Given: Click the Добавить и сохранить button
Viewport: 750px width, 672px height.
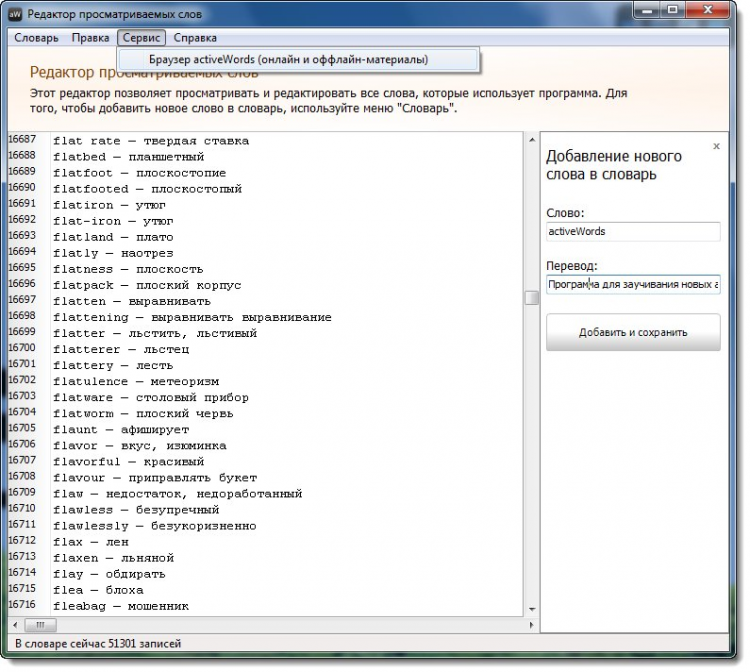Looking at the screenshot, I should 633,332.
